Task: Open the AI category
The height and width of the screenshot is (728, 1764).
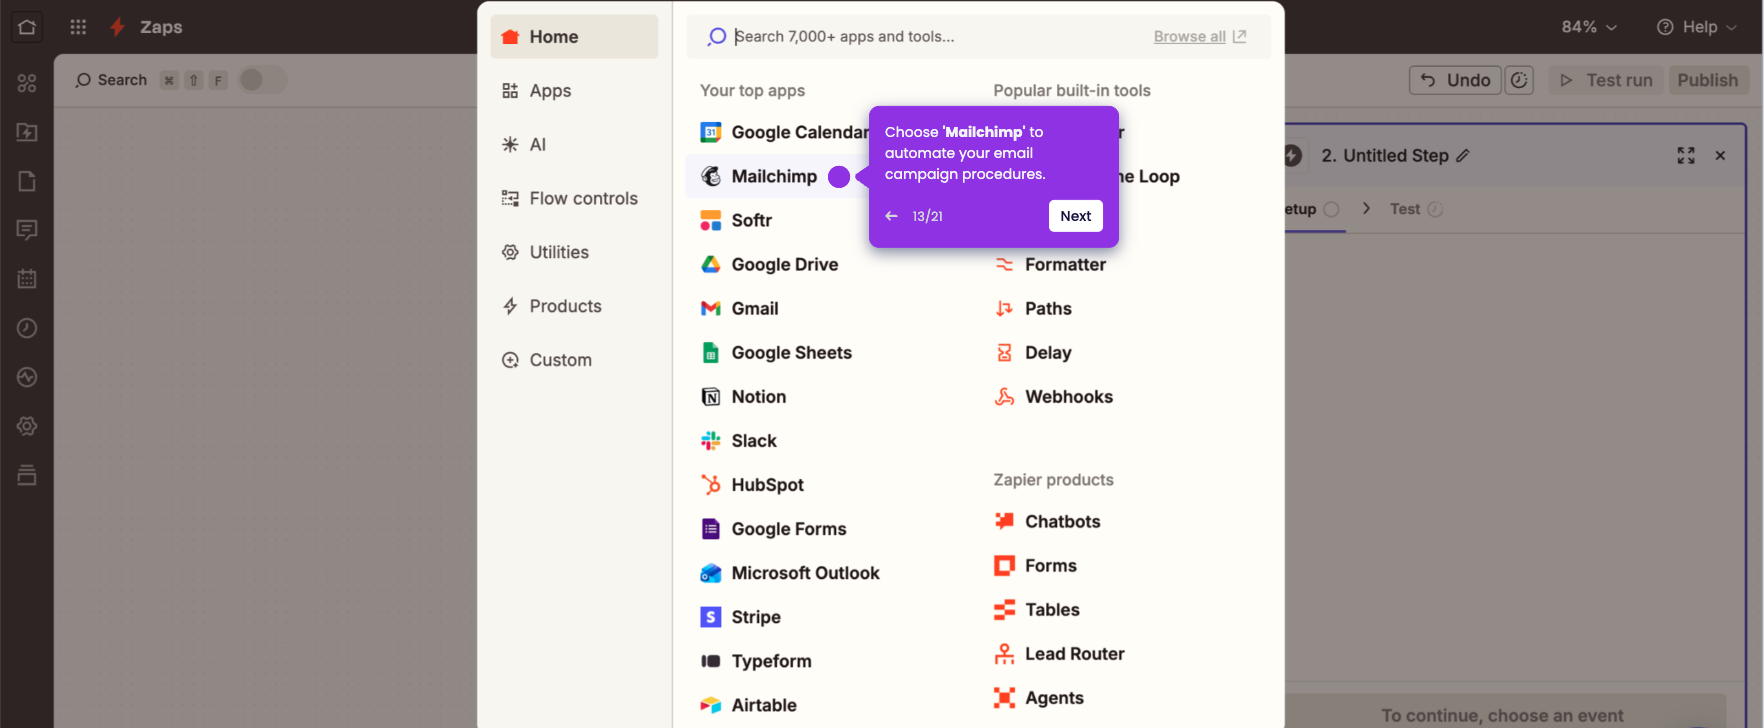Action: click(574, 145)
